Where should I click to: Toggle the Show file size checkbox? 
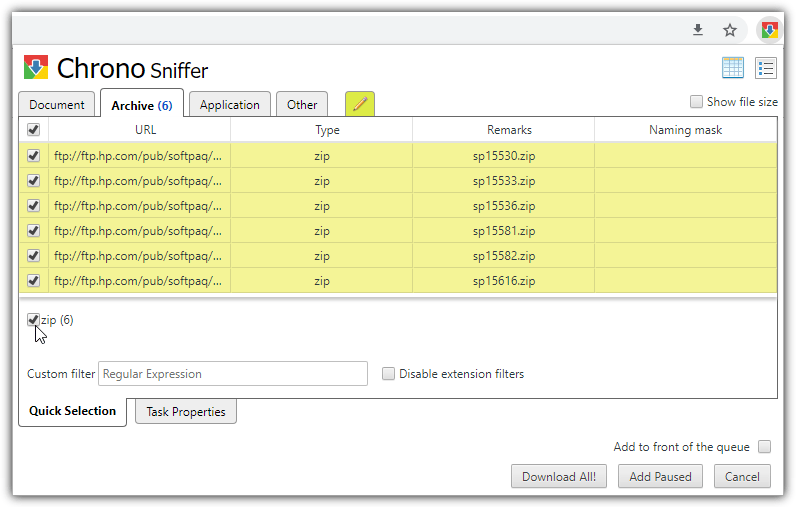[x=696, y=102]
